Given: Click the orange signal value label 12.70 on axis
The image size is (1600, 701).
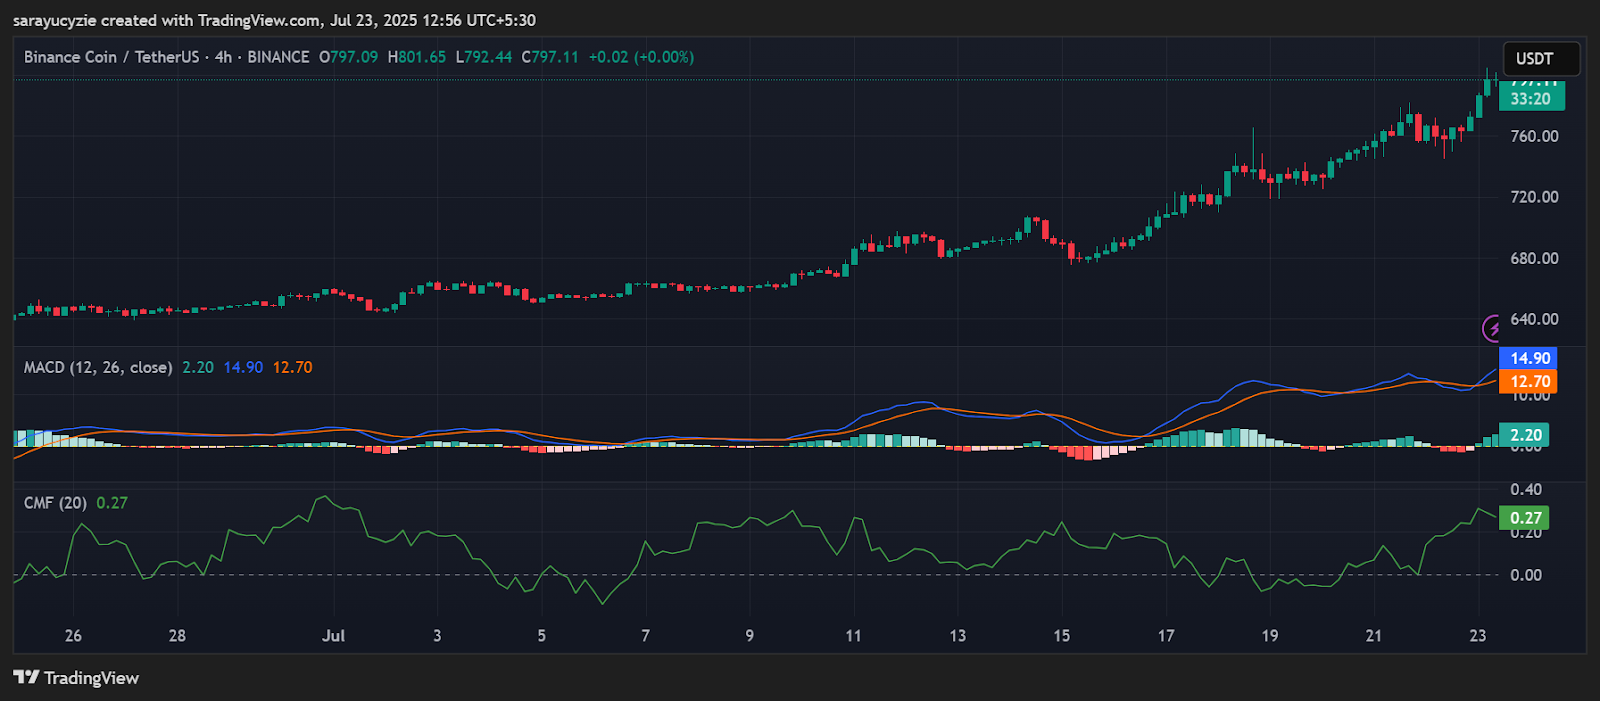Looking at the screenshot, I should (1529, 381).
